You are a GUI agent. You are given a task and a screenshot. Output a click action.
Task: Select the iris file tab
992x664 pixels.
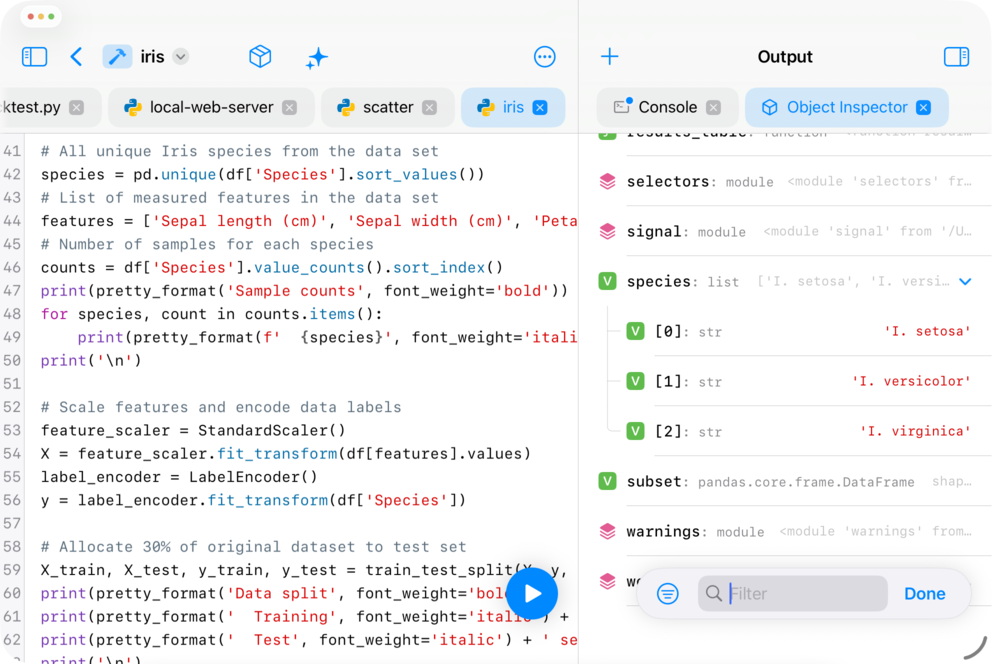(512, 108)
